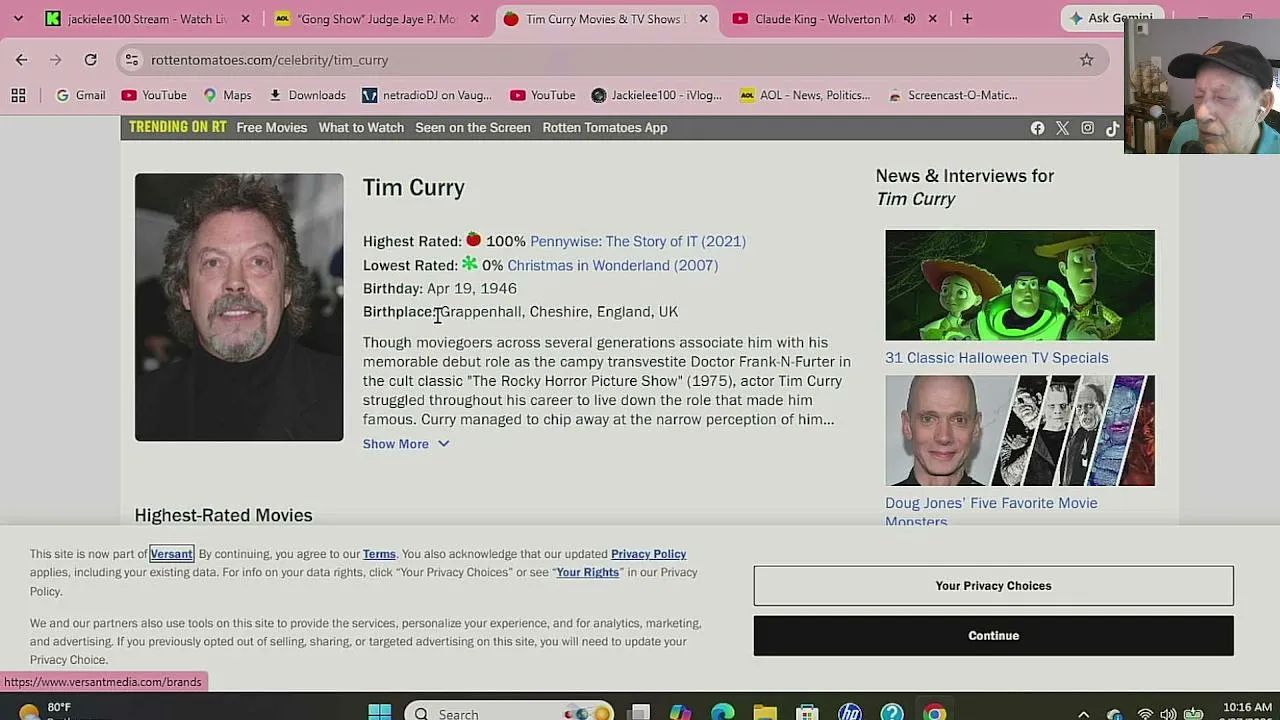
Task: Open Google Chrome taskbar icon
Action: [934, 713]
